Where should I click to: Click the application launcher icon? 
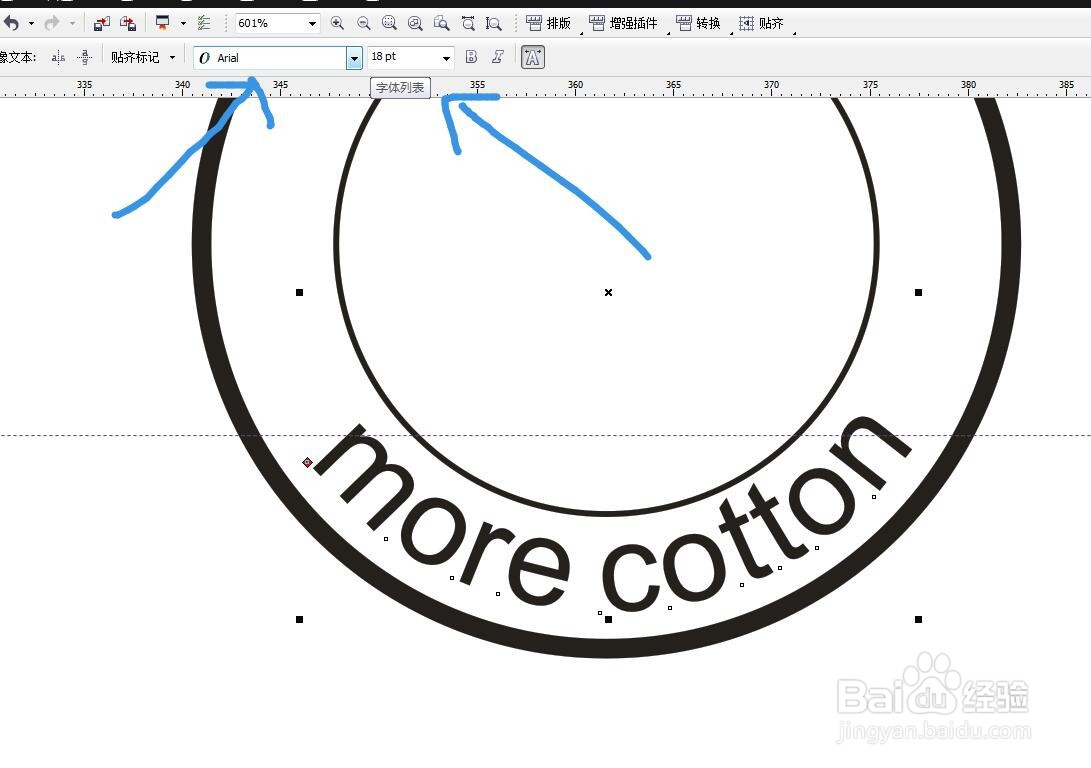click(x=162, y=24)
